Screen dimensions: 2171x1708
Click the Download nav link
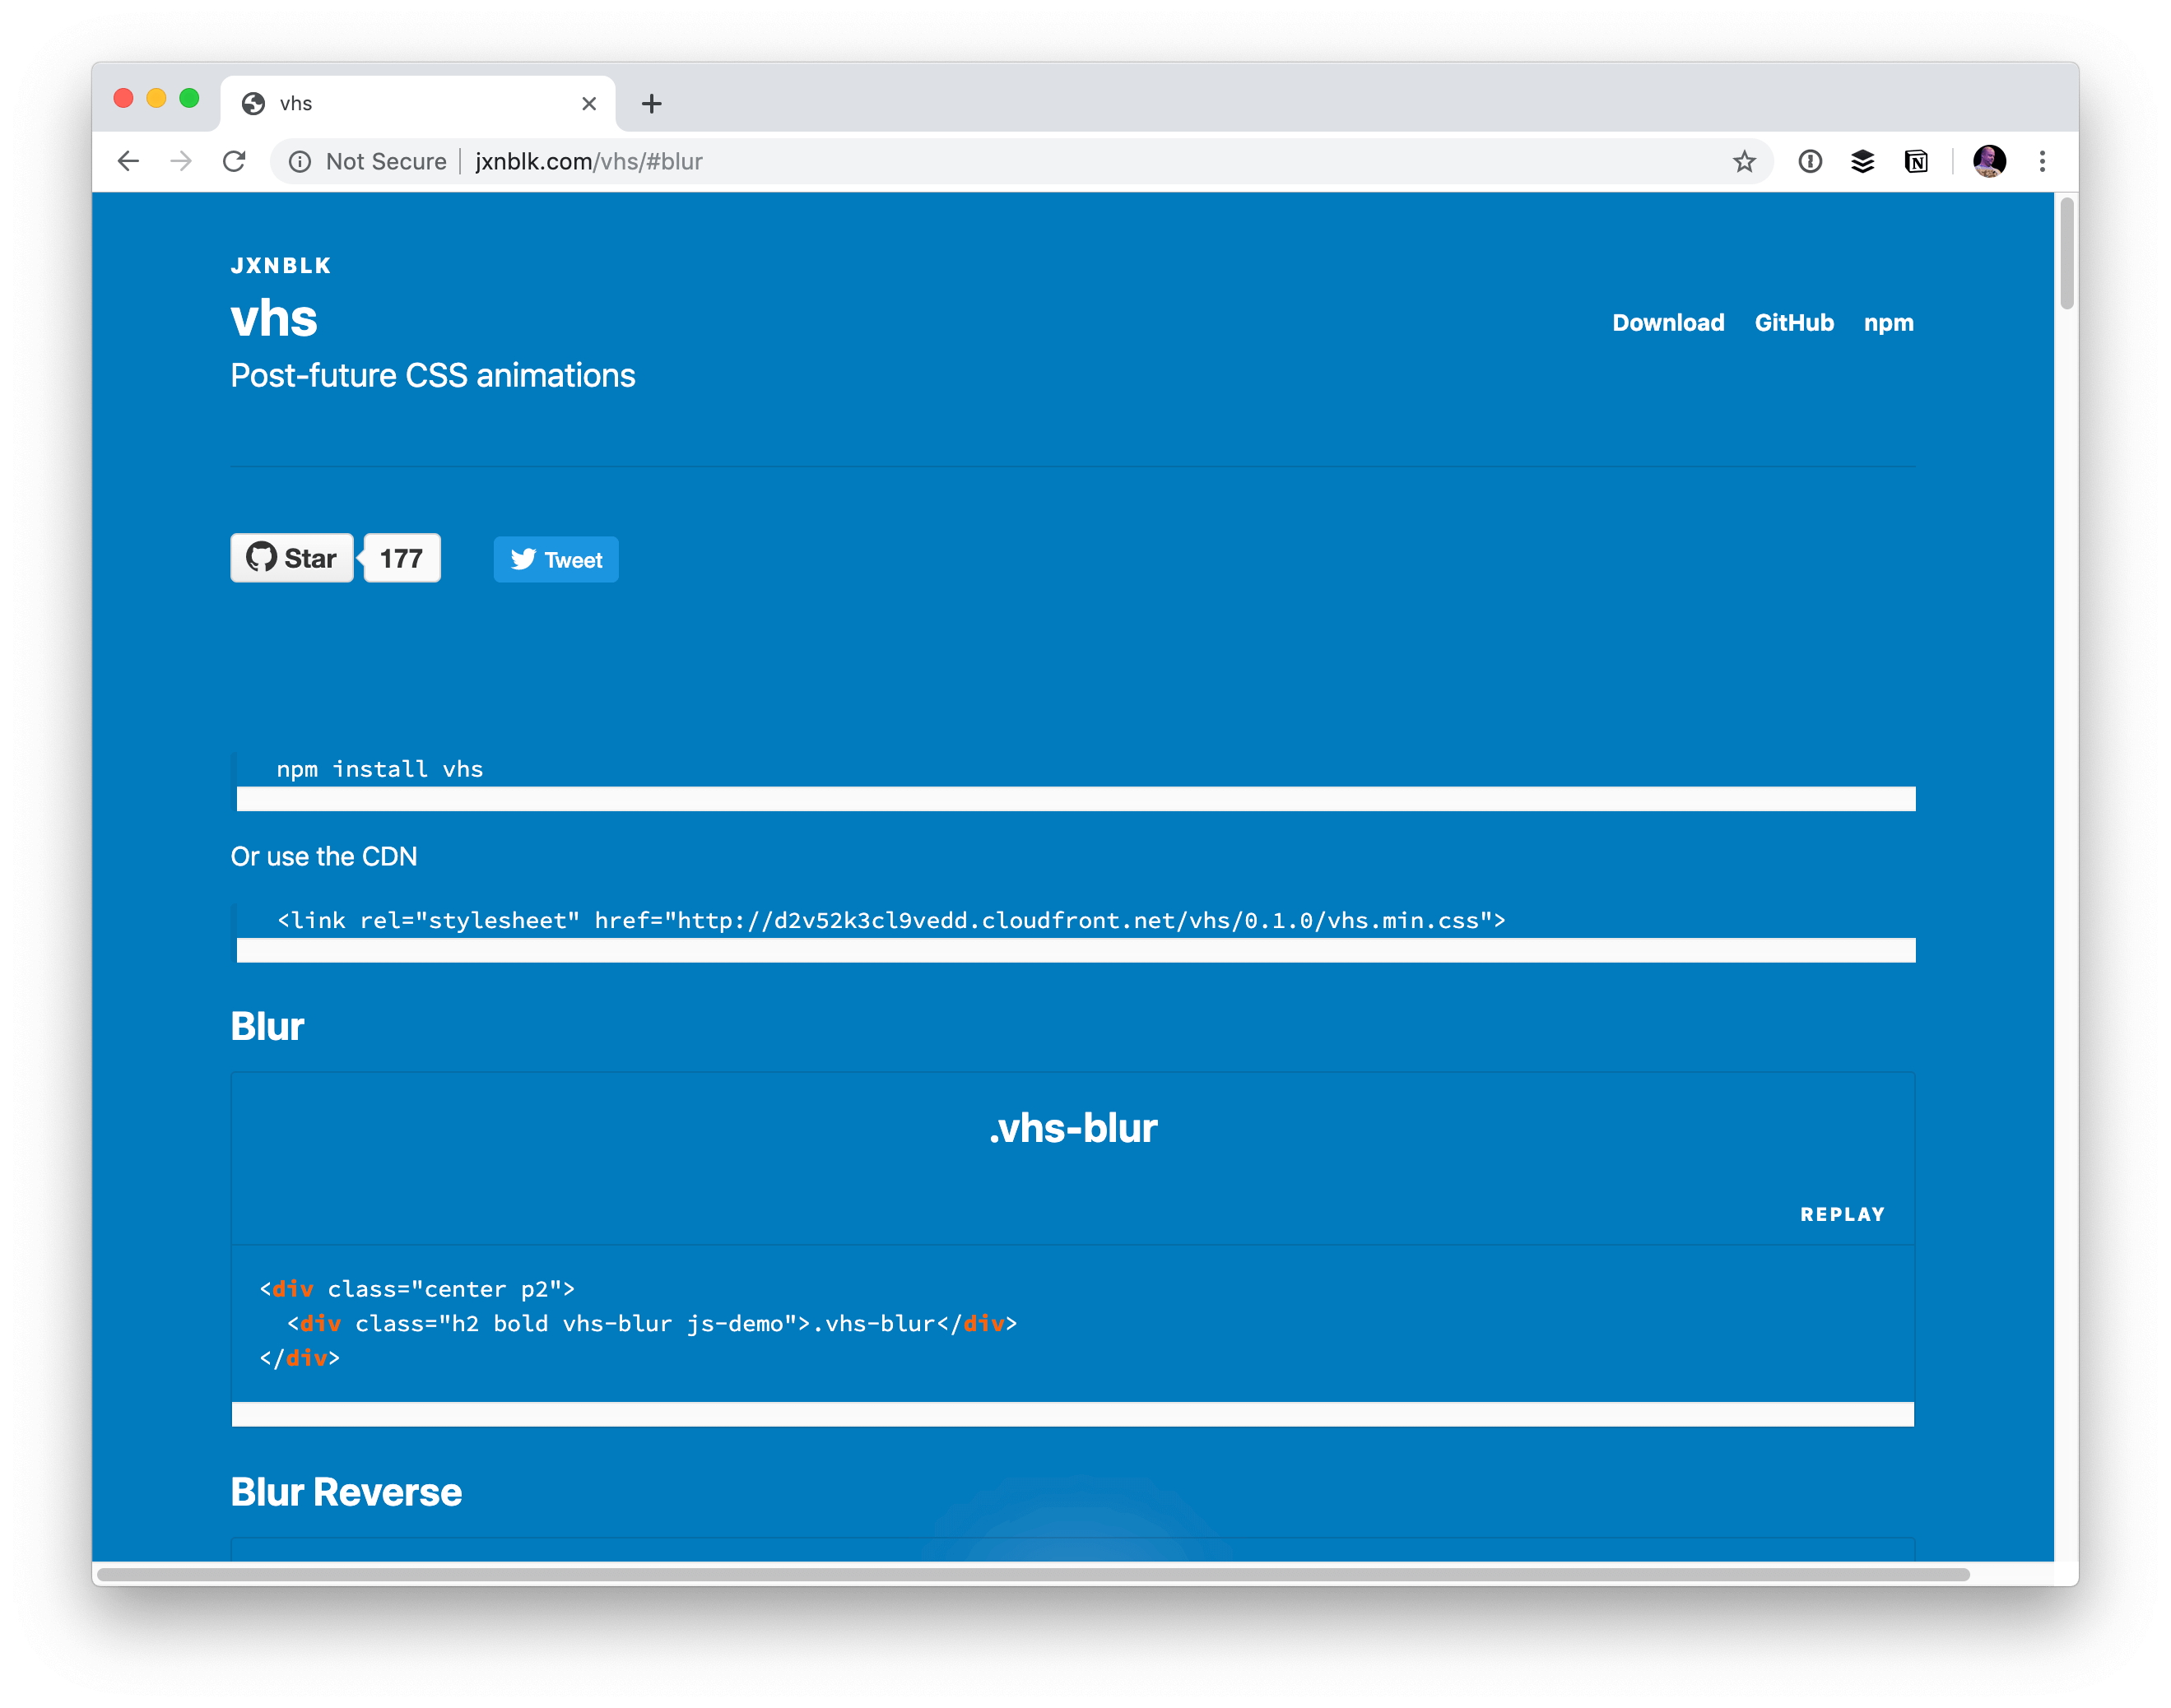tap(1668, 322)
